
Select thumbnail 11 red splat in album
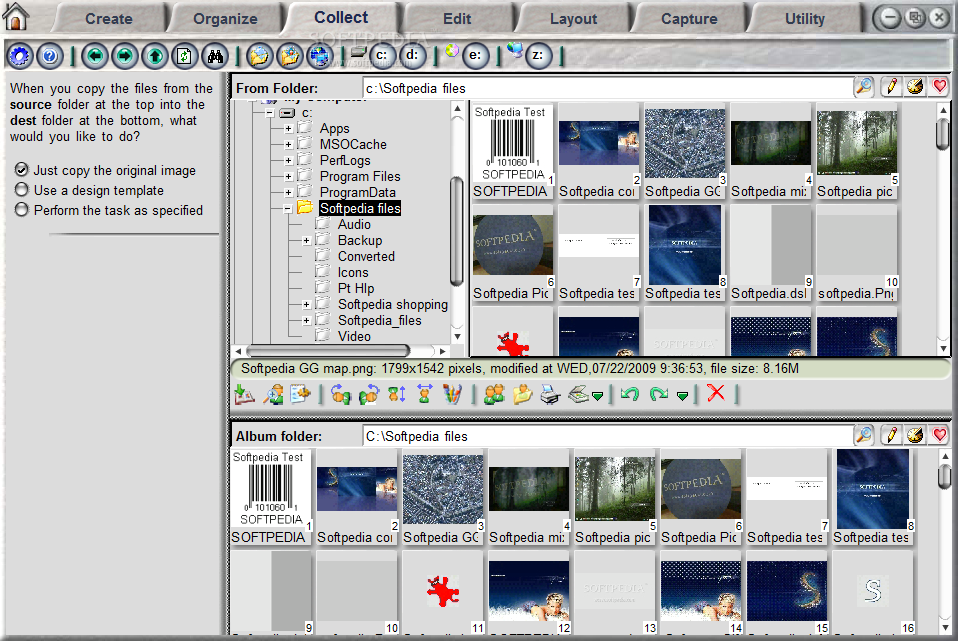click(x=444, y=592)
